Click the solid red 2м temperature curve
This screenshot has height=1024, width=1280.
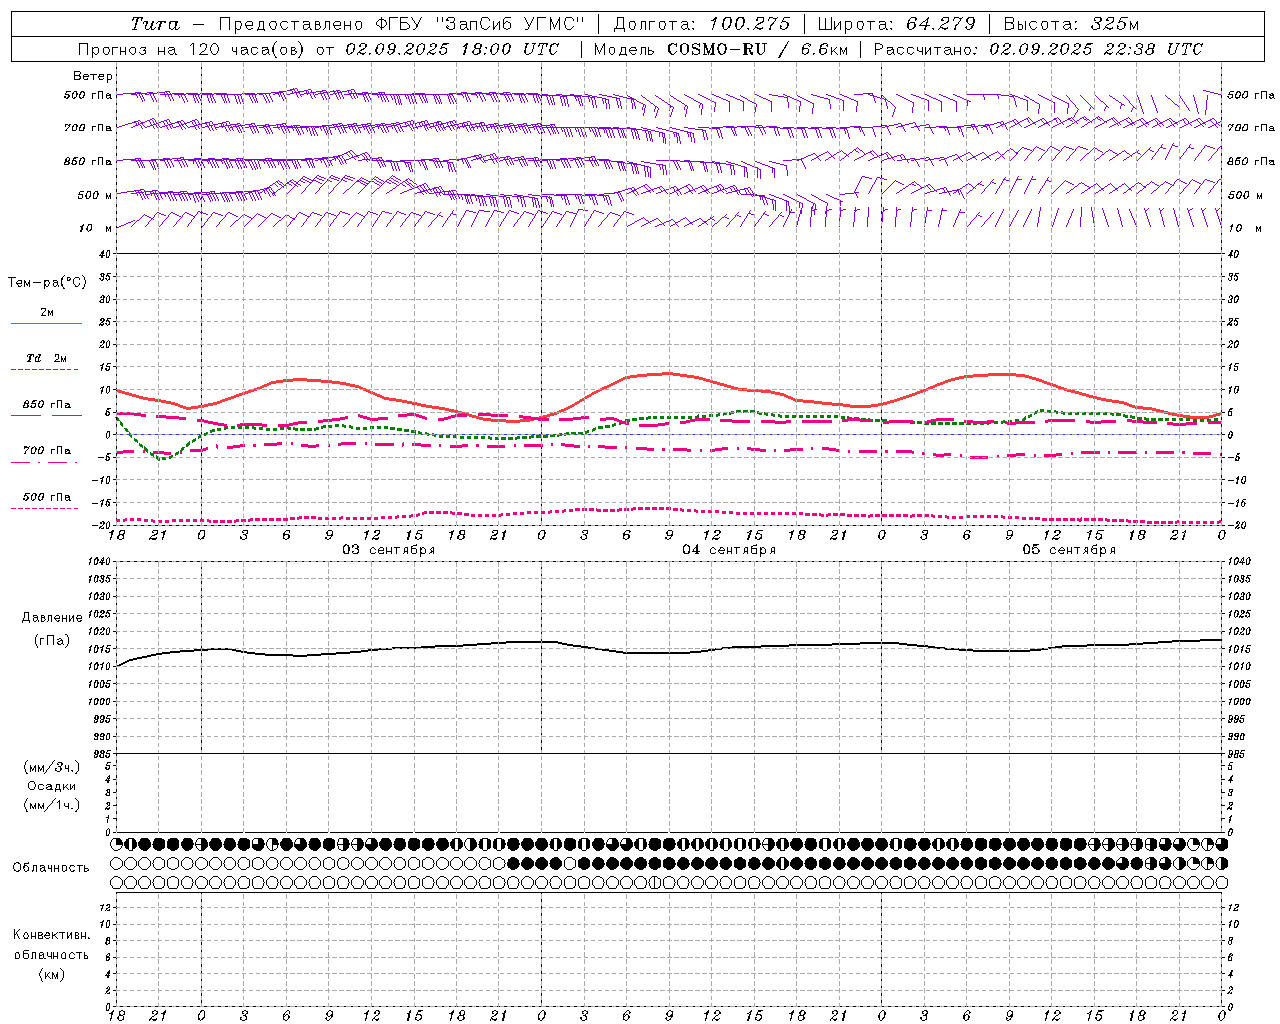(668, 374)
